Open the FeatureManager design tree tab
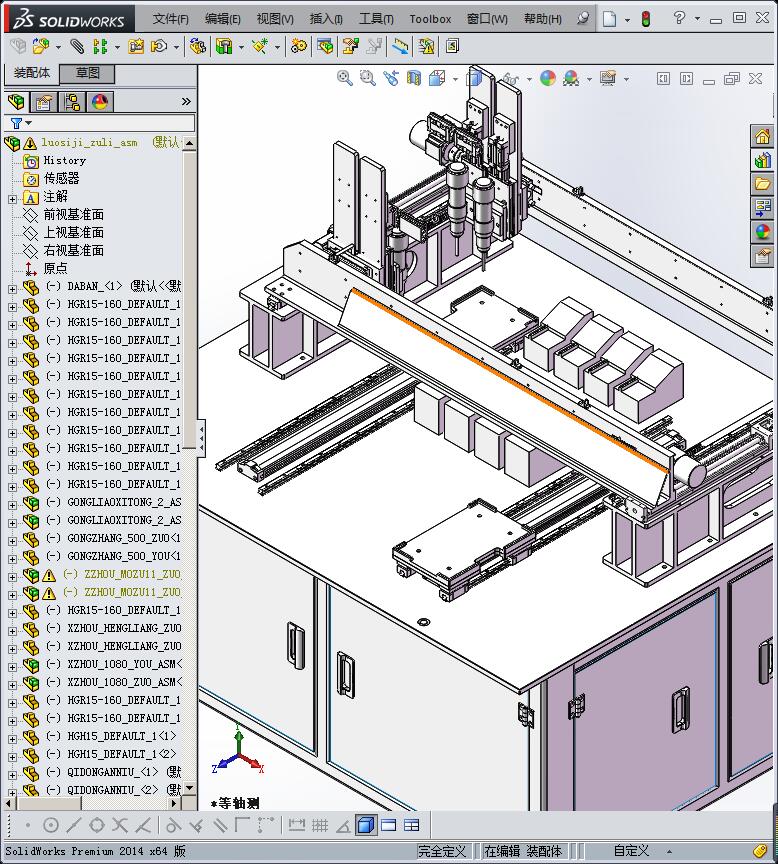The image size is (778, 864). pyautogui.click(x=17, y=102)
